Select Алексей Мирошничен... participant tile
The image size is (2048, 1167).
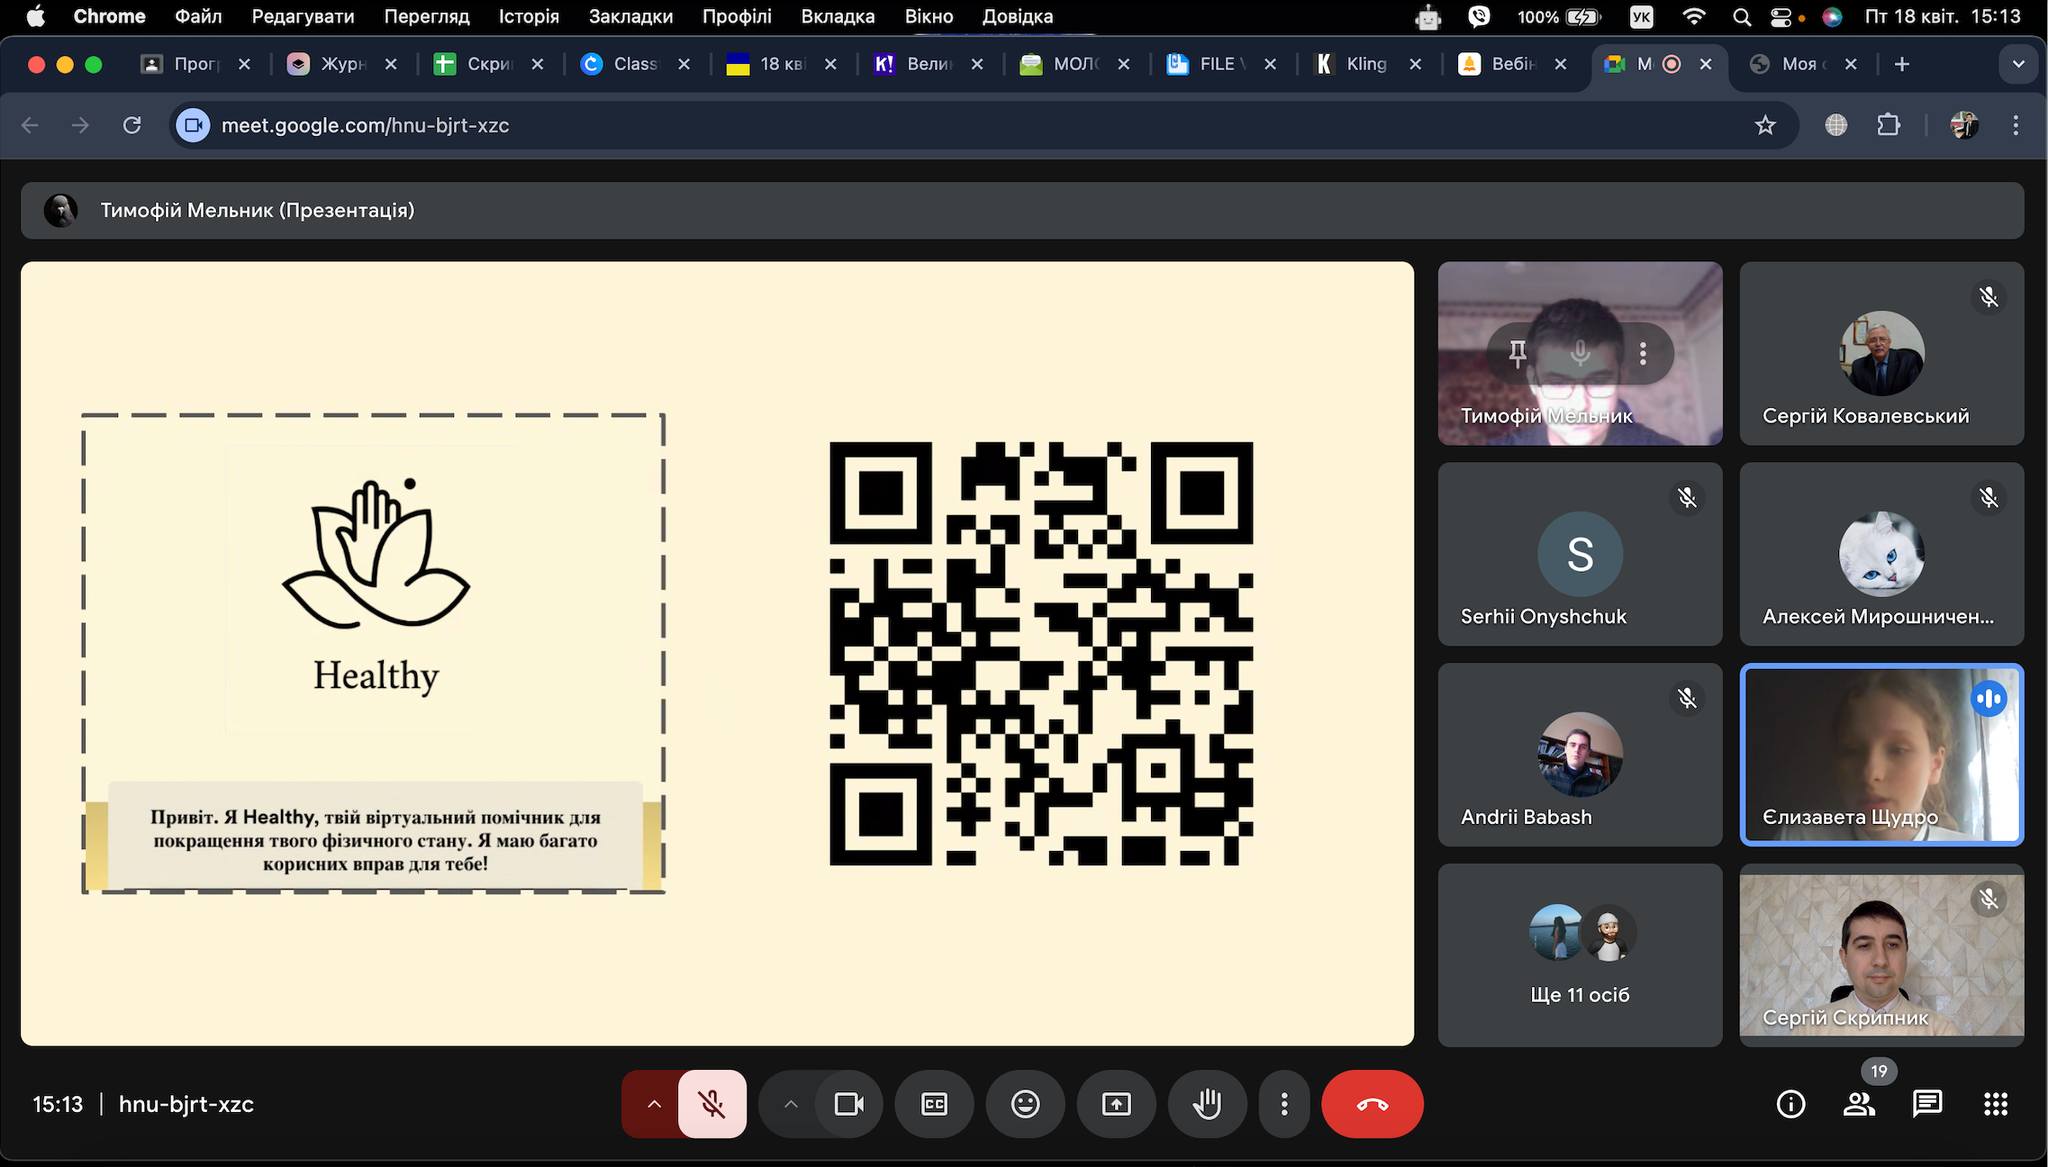click(x=1881, y=554)
